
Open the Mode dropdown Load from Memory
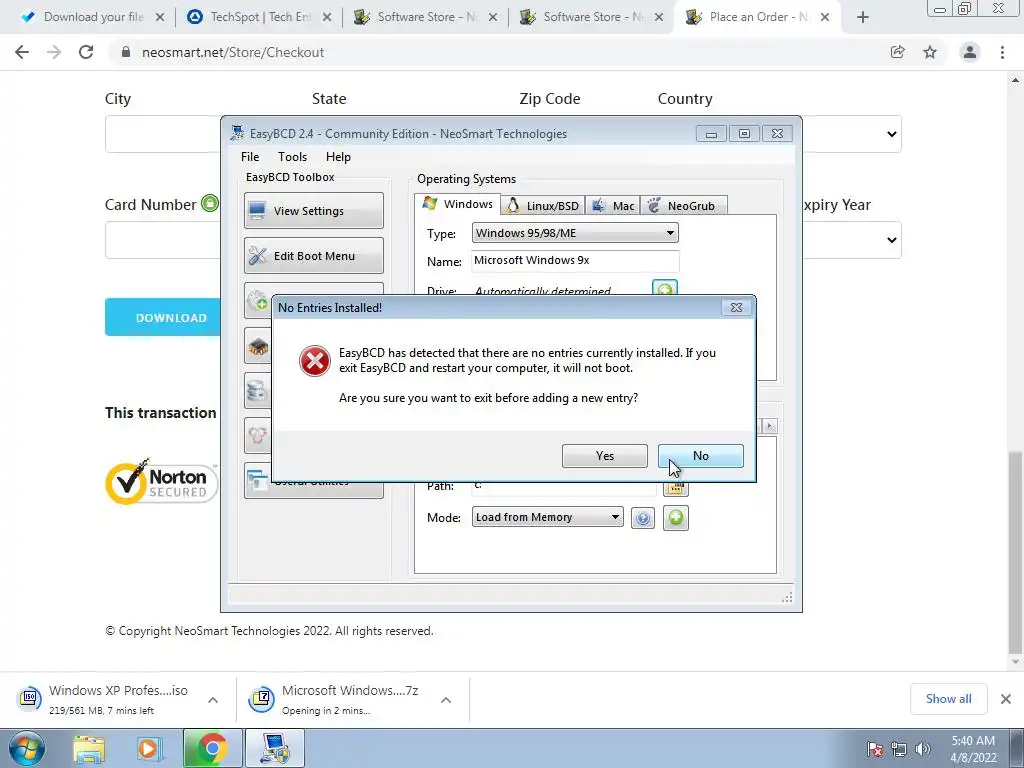[547, 517]
